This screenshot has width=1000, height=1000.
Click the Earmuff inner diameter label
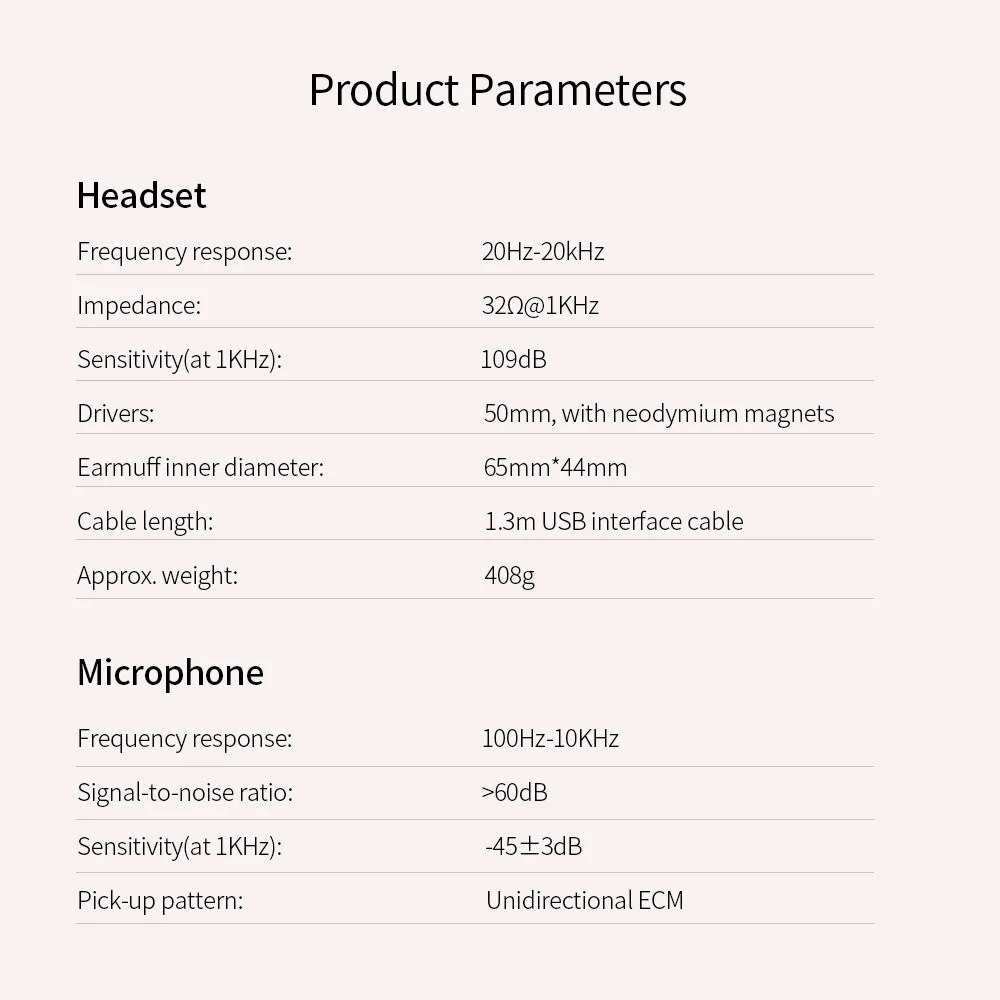200,467
